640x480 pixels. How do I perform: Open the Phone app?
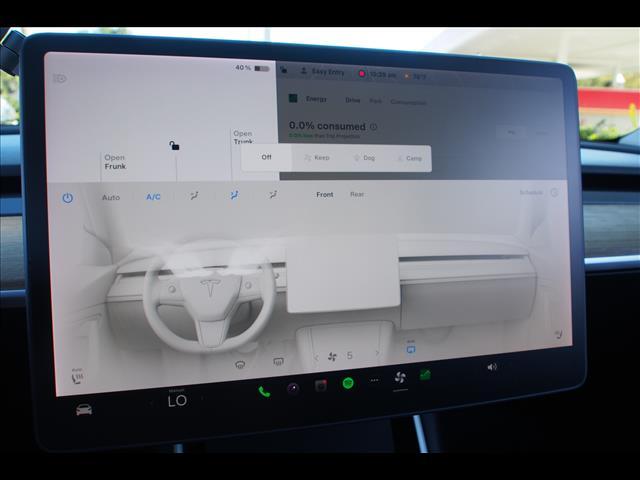coord(264,392)
